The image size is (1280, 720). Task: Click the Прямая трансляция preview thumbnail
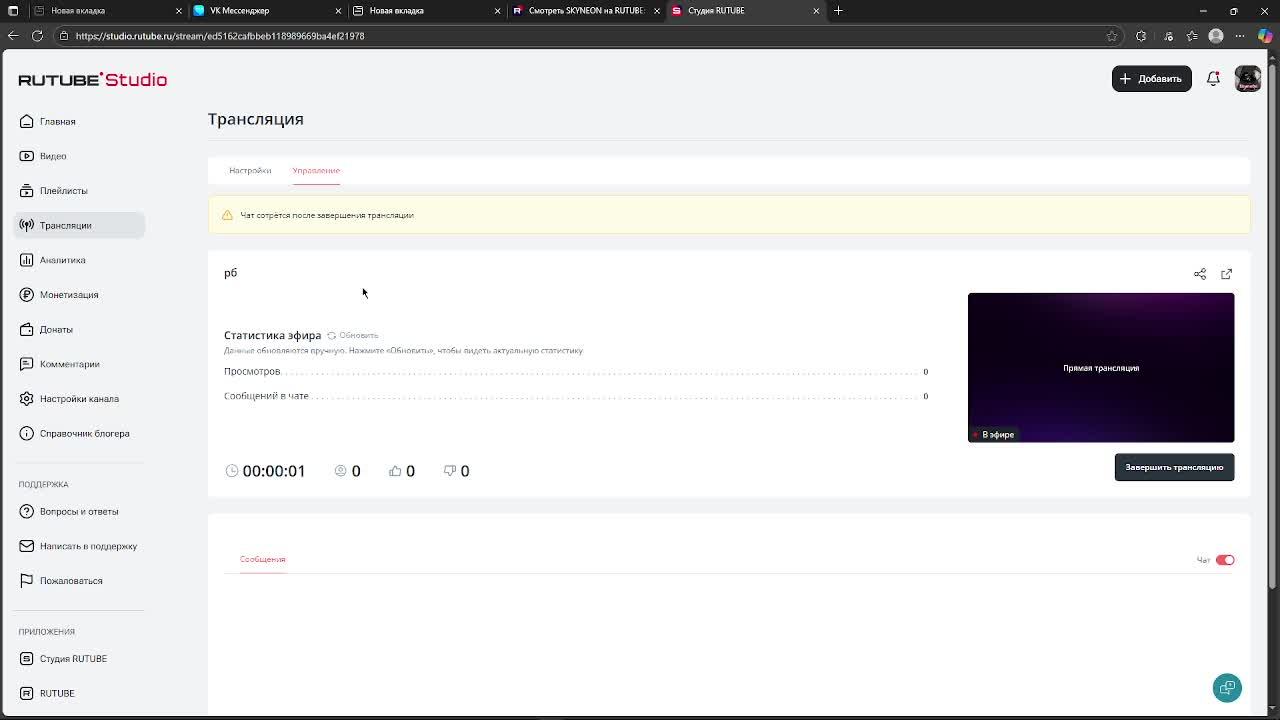1101,367
